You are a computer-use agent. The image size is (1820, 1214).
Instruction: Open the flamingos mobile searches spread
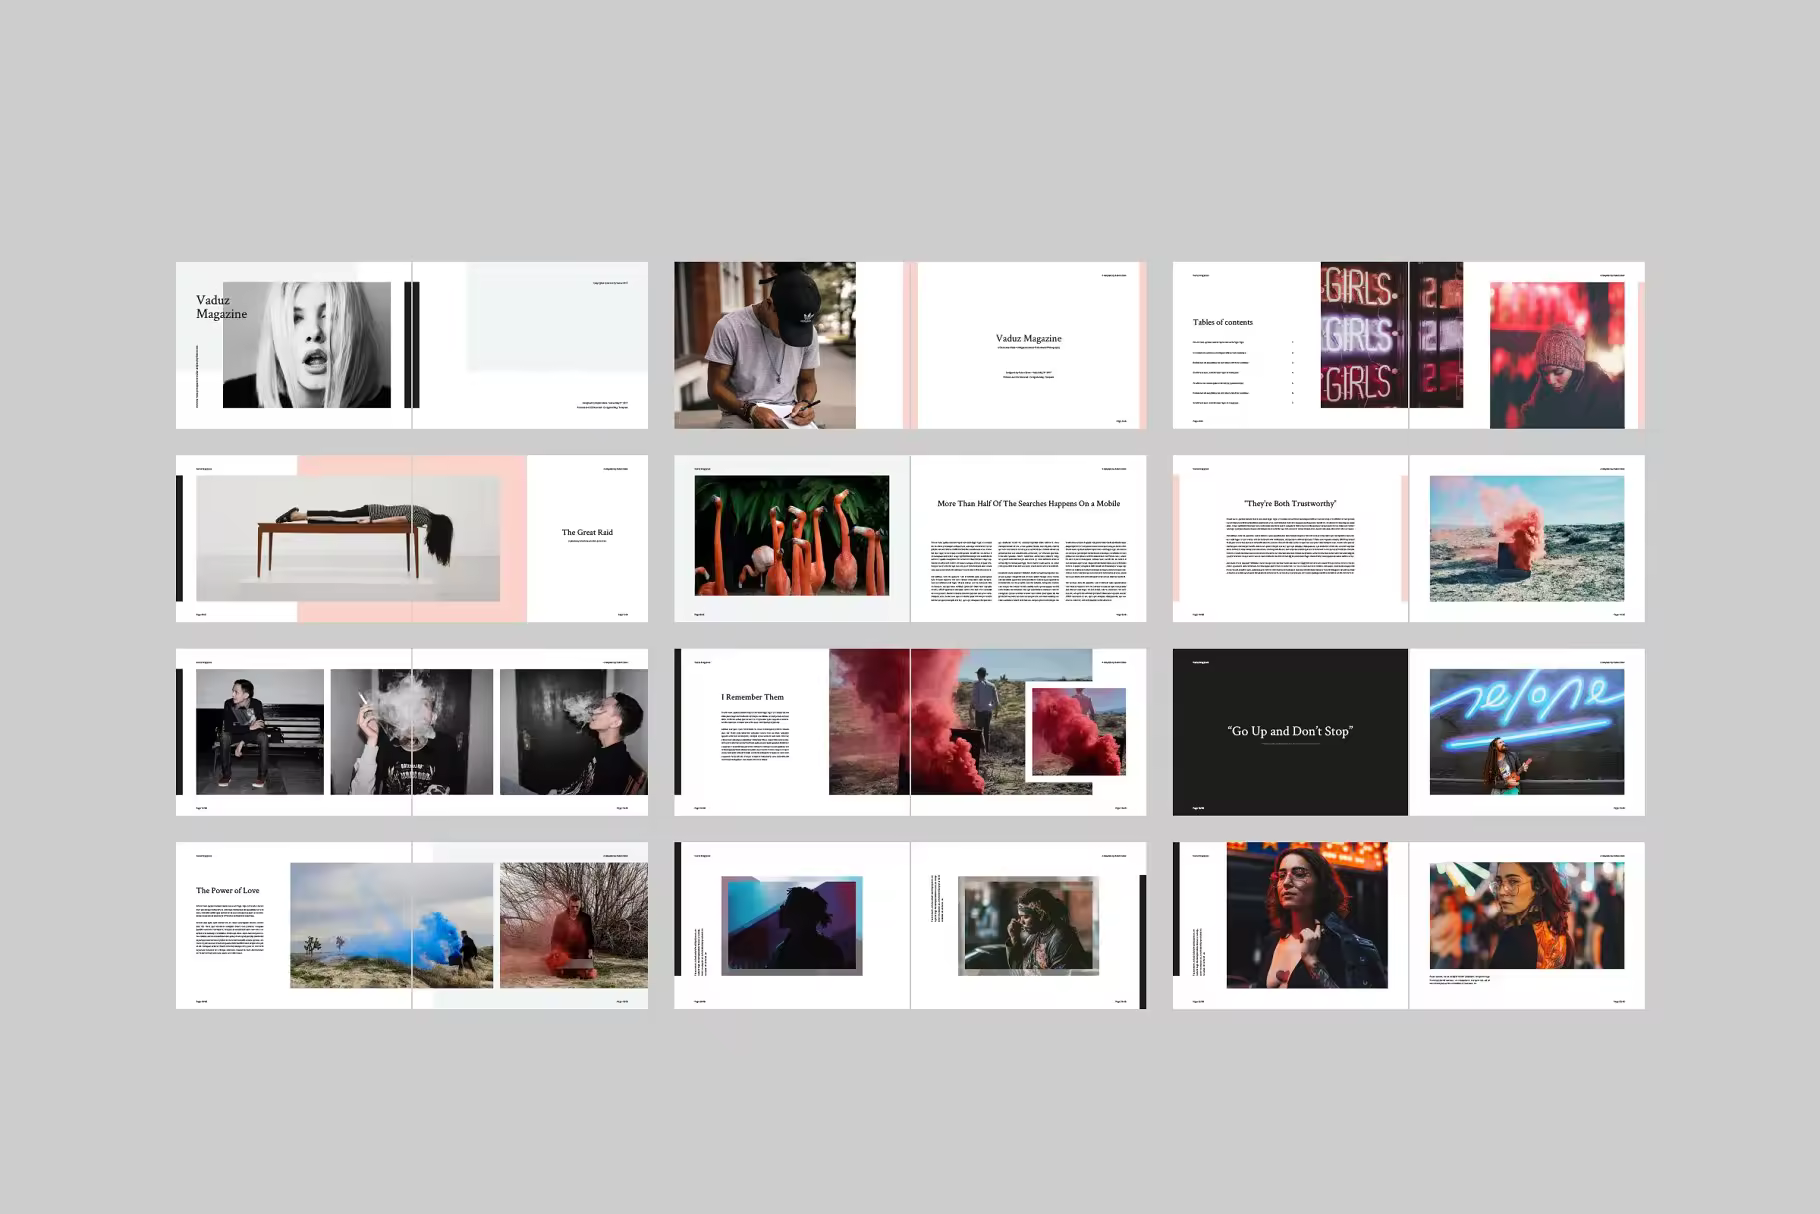tap(910, 538)
